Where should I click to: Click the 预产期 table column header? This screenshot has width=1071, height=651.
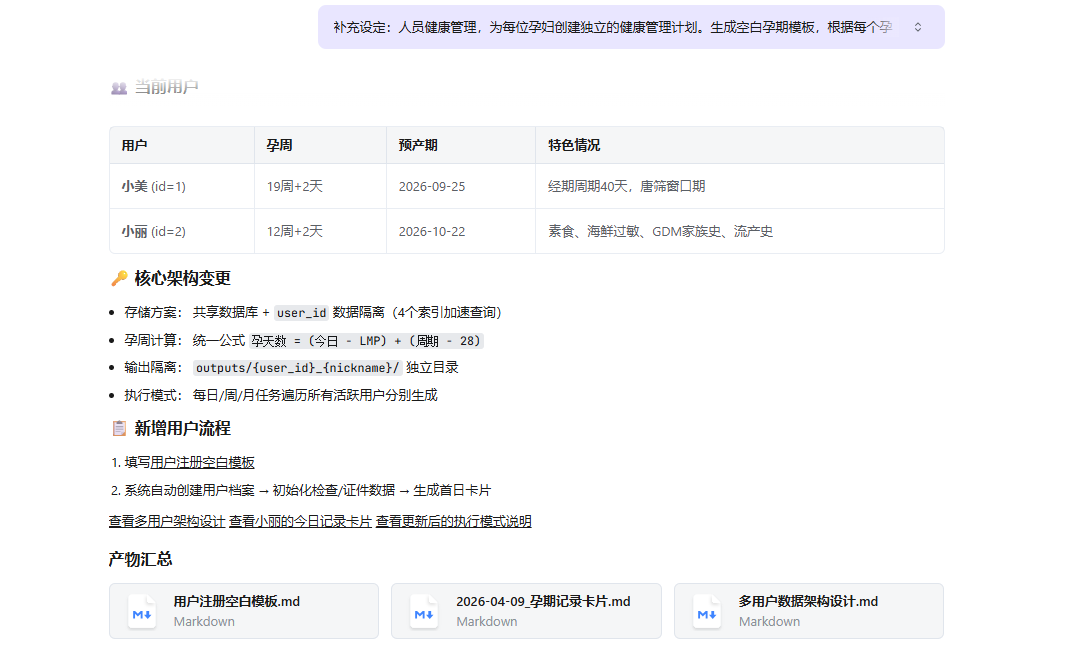(418, 145)
